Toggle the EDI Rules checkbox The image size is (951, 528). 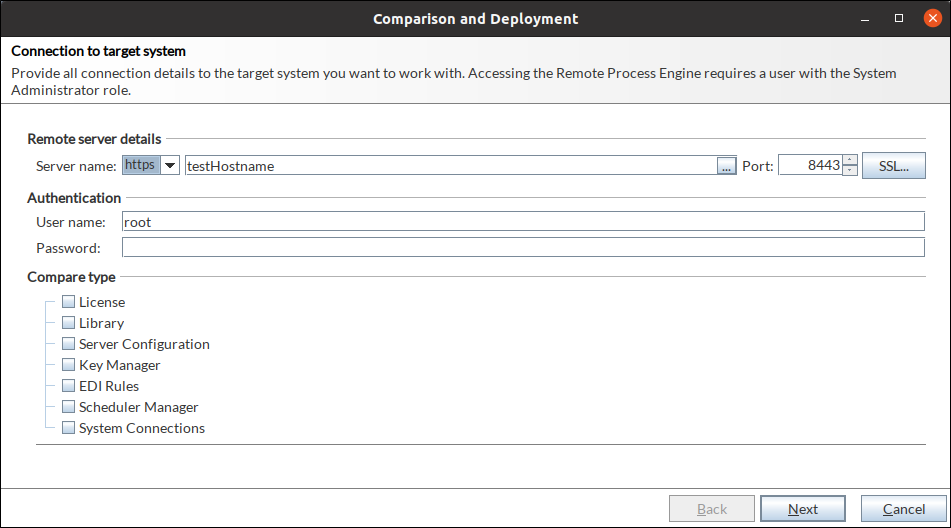(x=69, y=386)
